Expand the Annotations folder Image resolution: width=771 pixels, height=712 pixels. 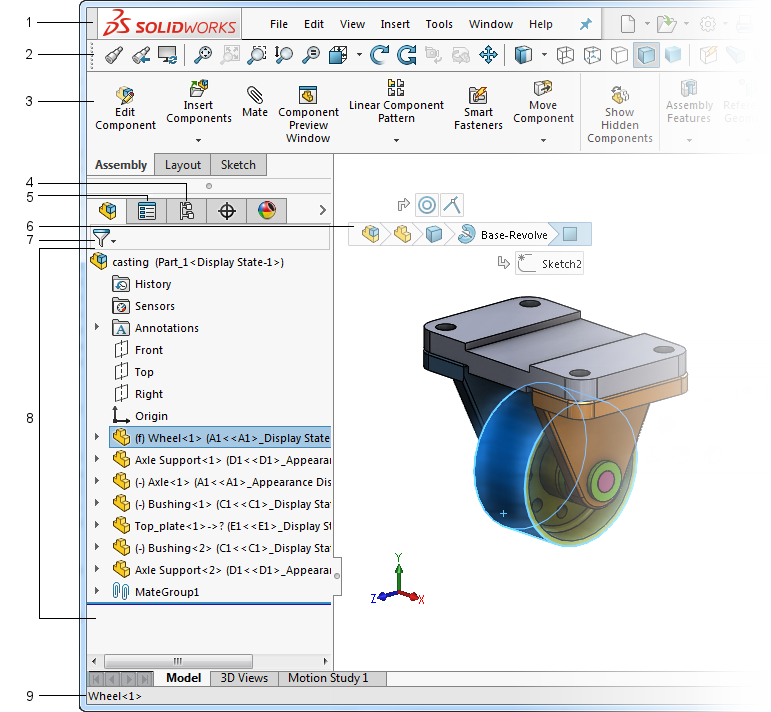pos(97,328)
